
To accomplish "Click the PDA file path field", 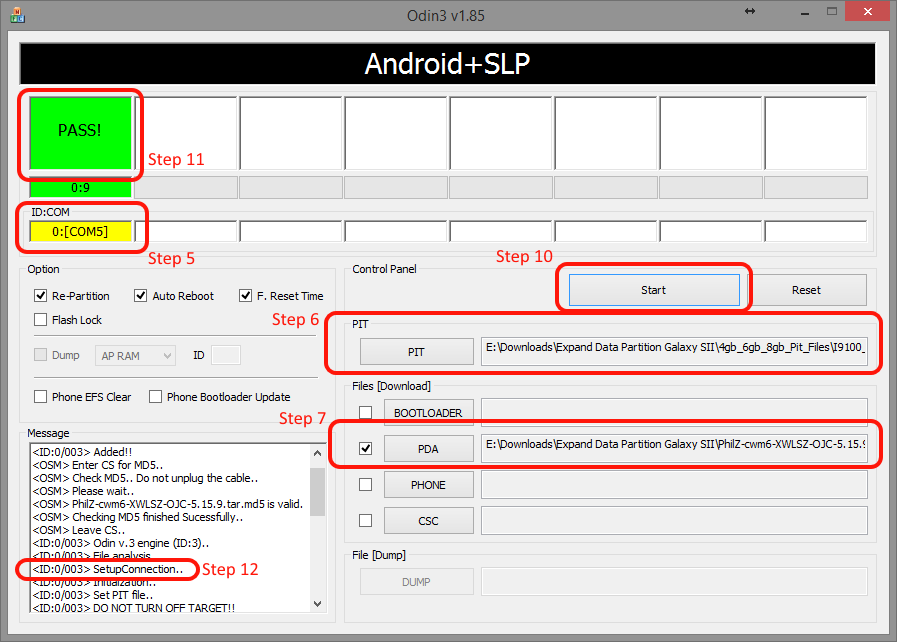I will pos(674,448).
